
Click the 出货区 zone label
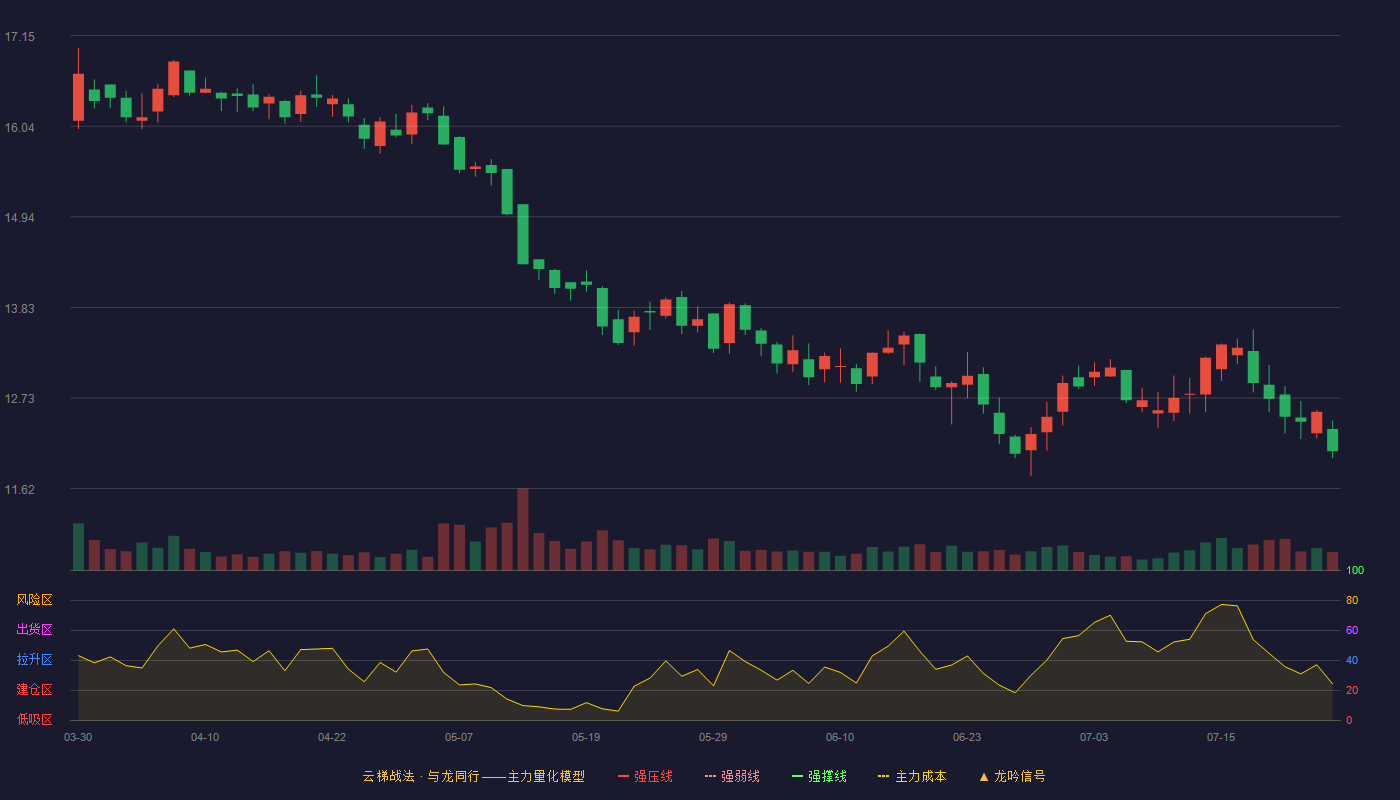[34, 630]
